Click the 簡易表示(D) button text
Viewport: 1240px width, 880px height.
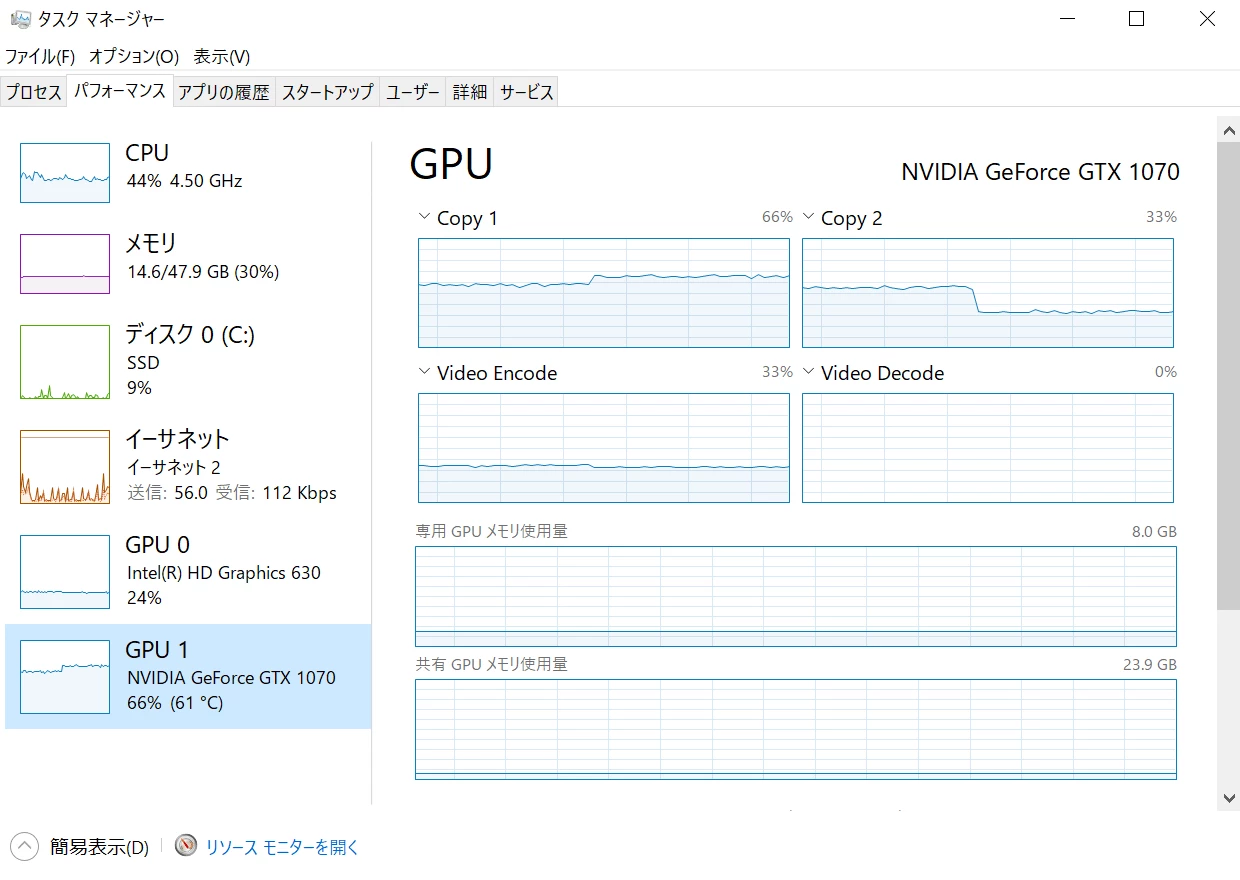pos(99,847)
